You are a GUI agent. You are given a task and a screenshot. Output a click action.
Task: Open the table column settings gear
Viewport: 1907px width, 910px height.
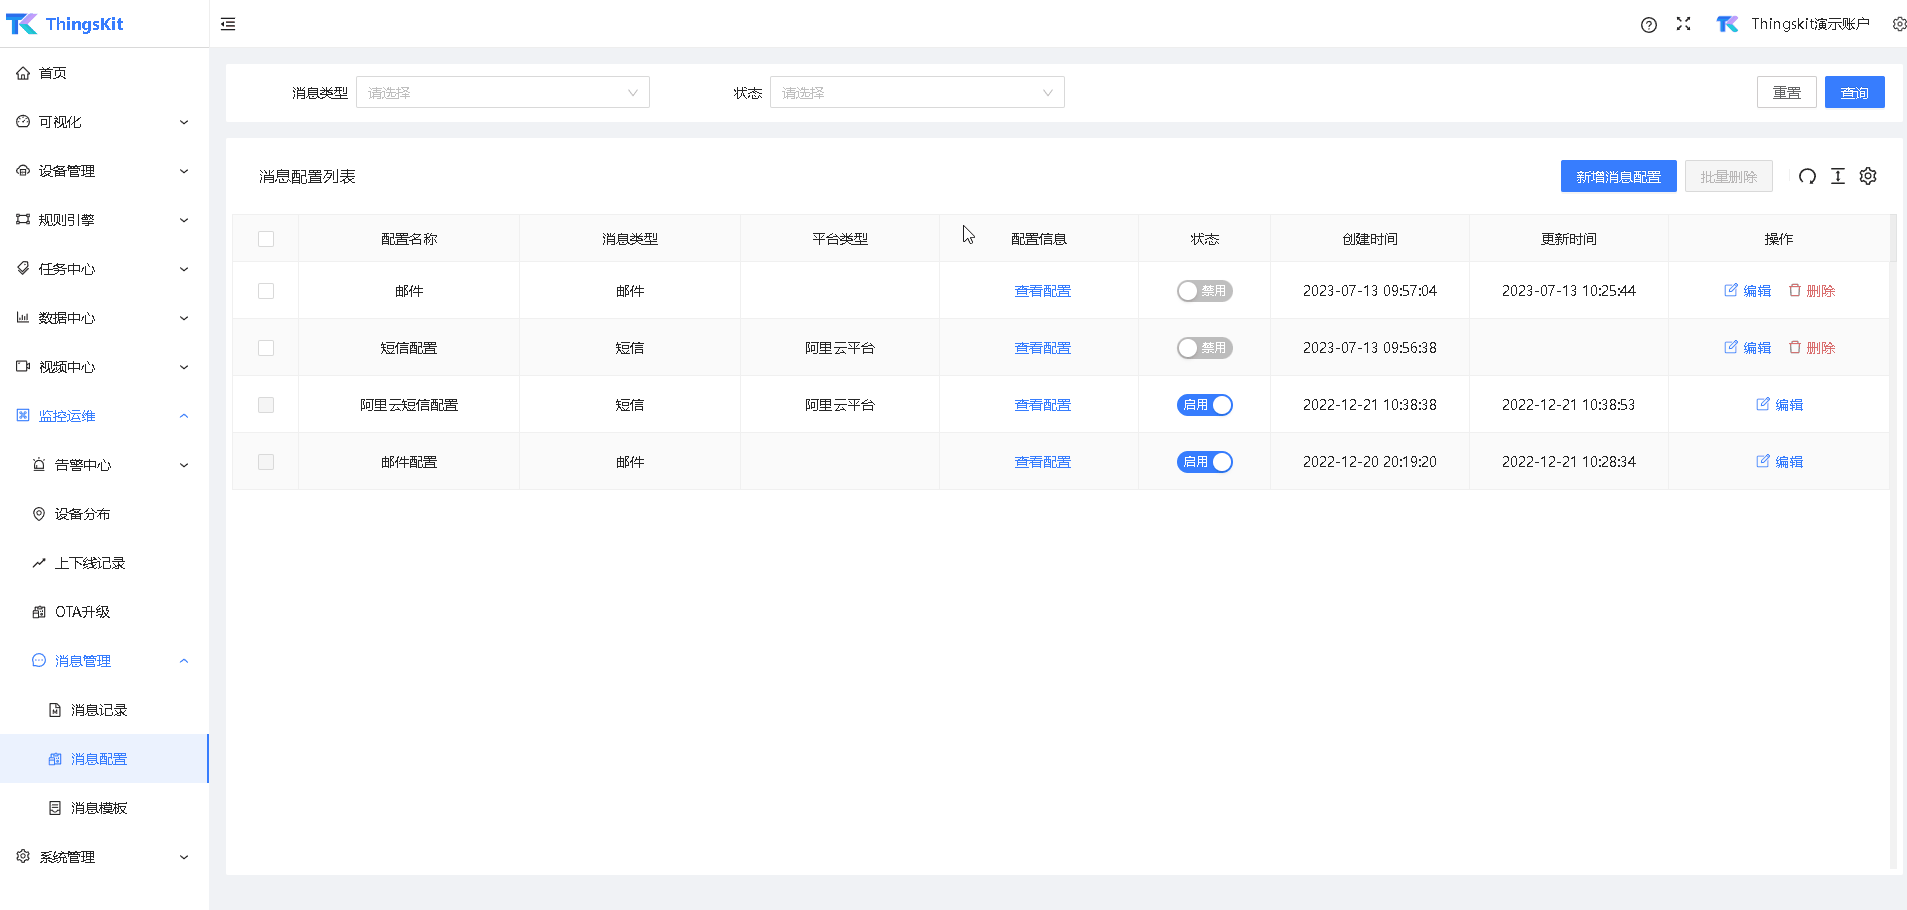tap(1868, 176)
